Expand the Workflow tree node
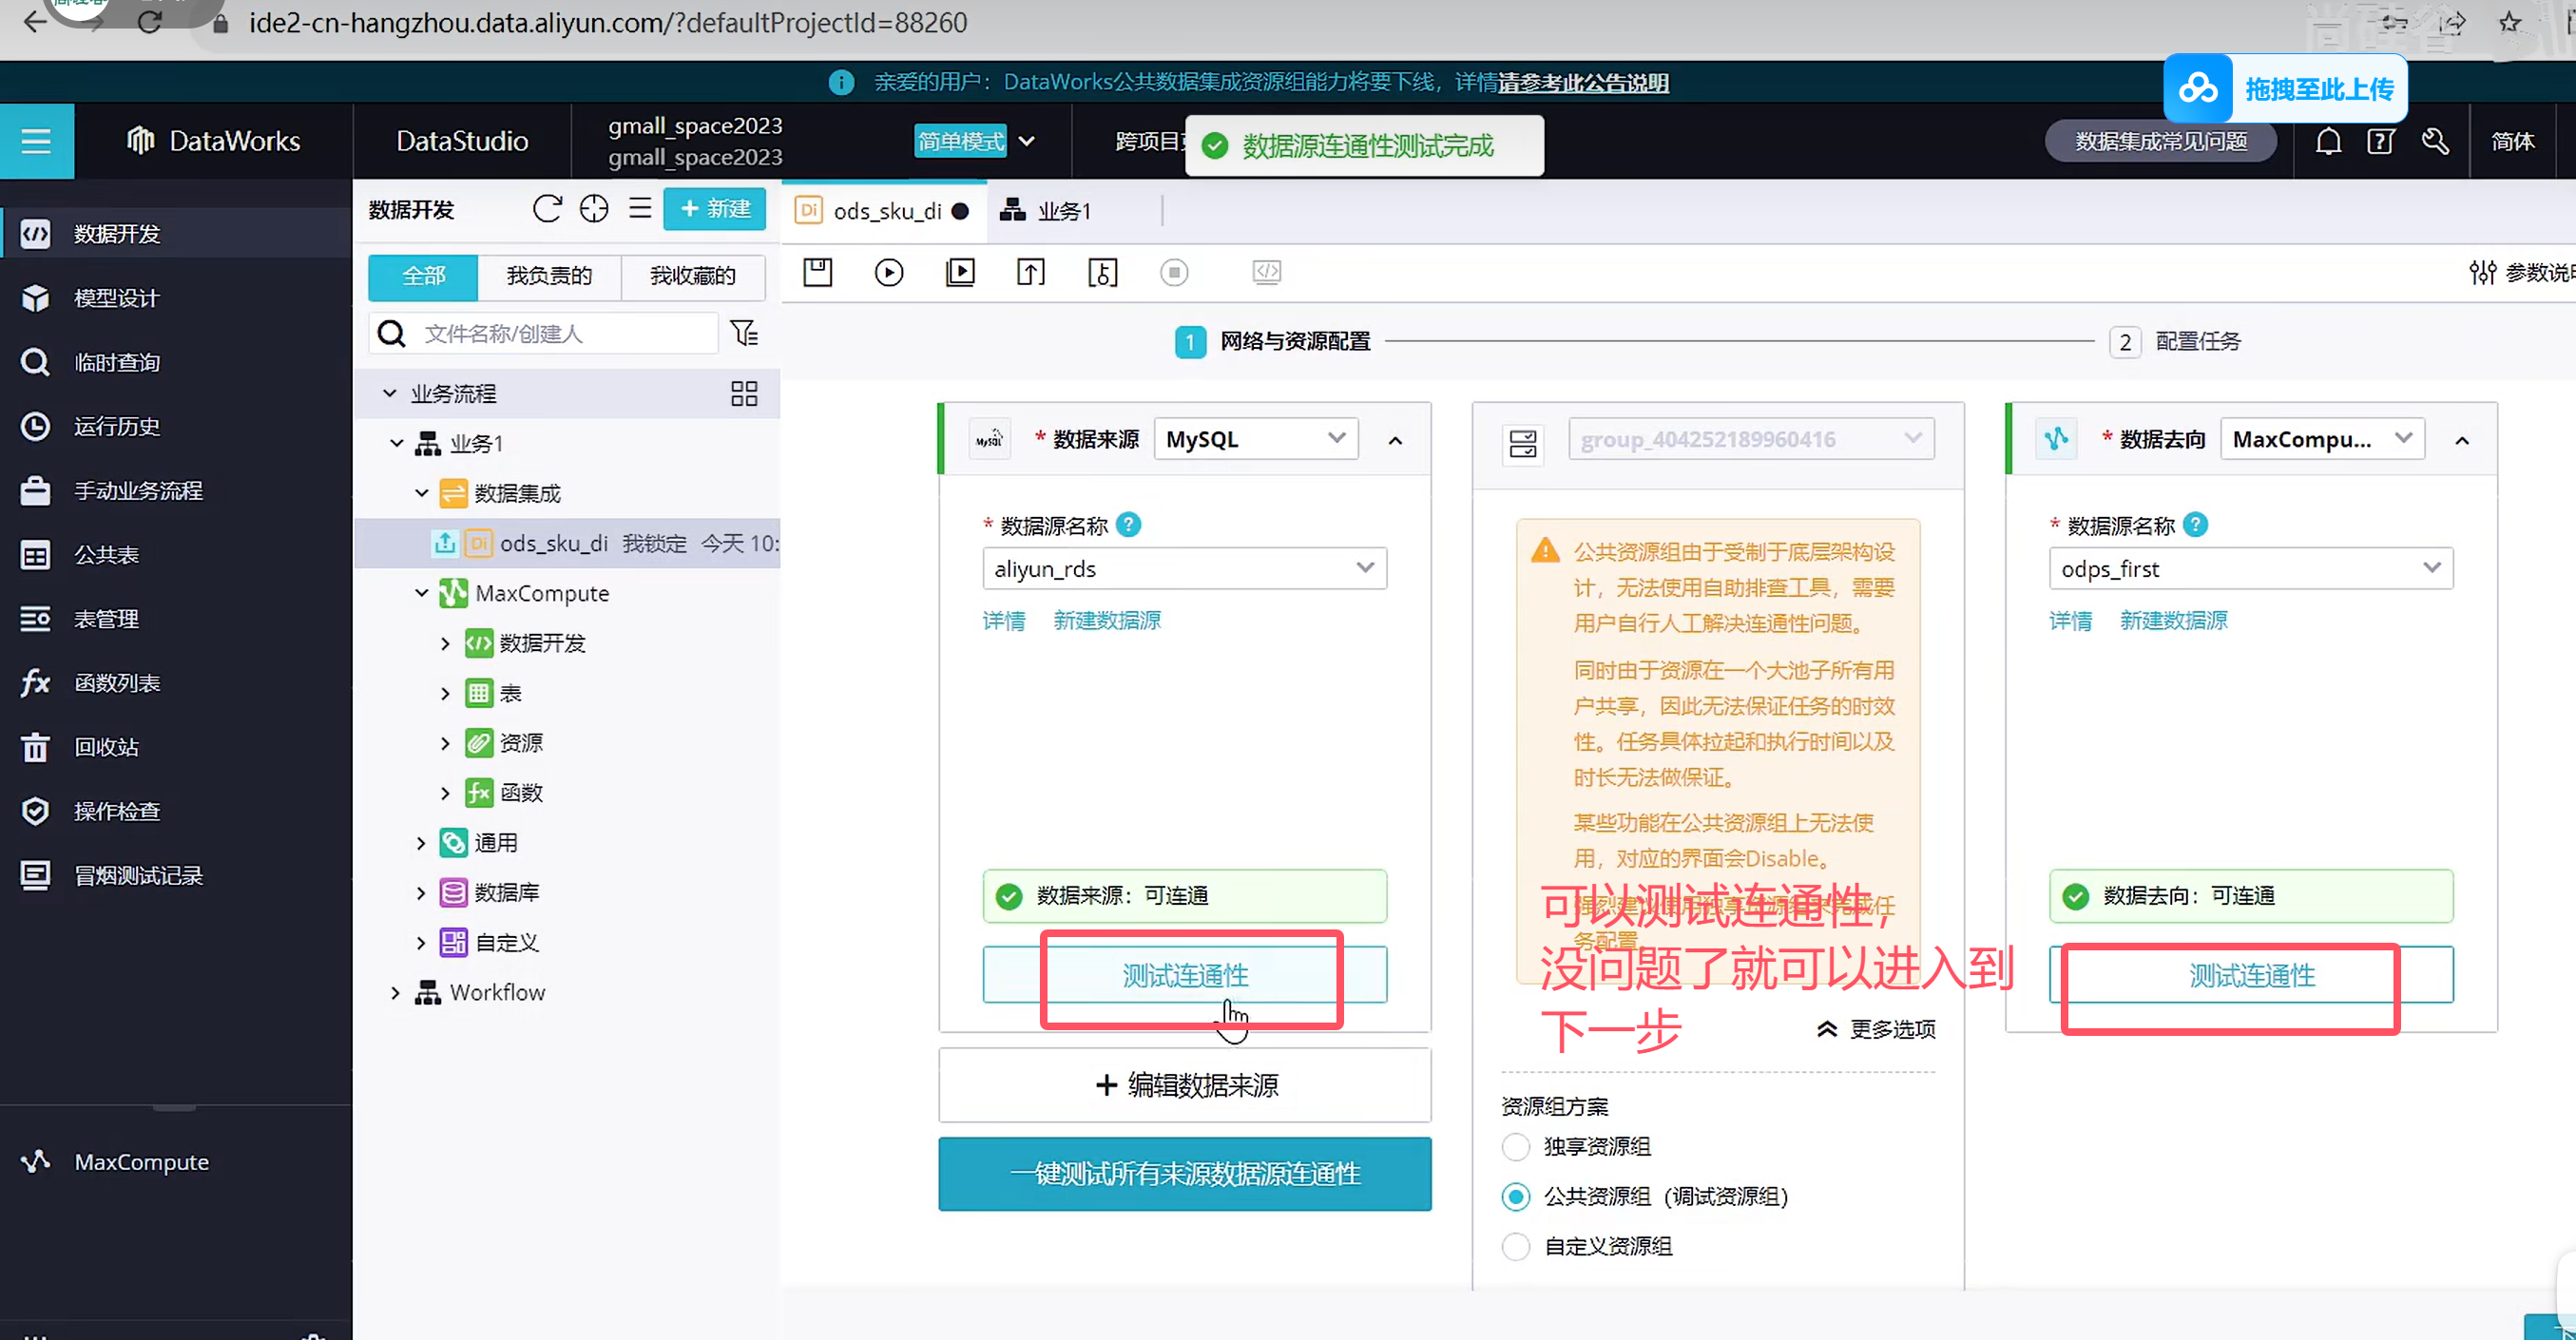This screenshot has height=1340, width=2576. [x=395, y=992]
